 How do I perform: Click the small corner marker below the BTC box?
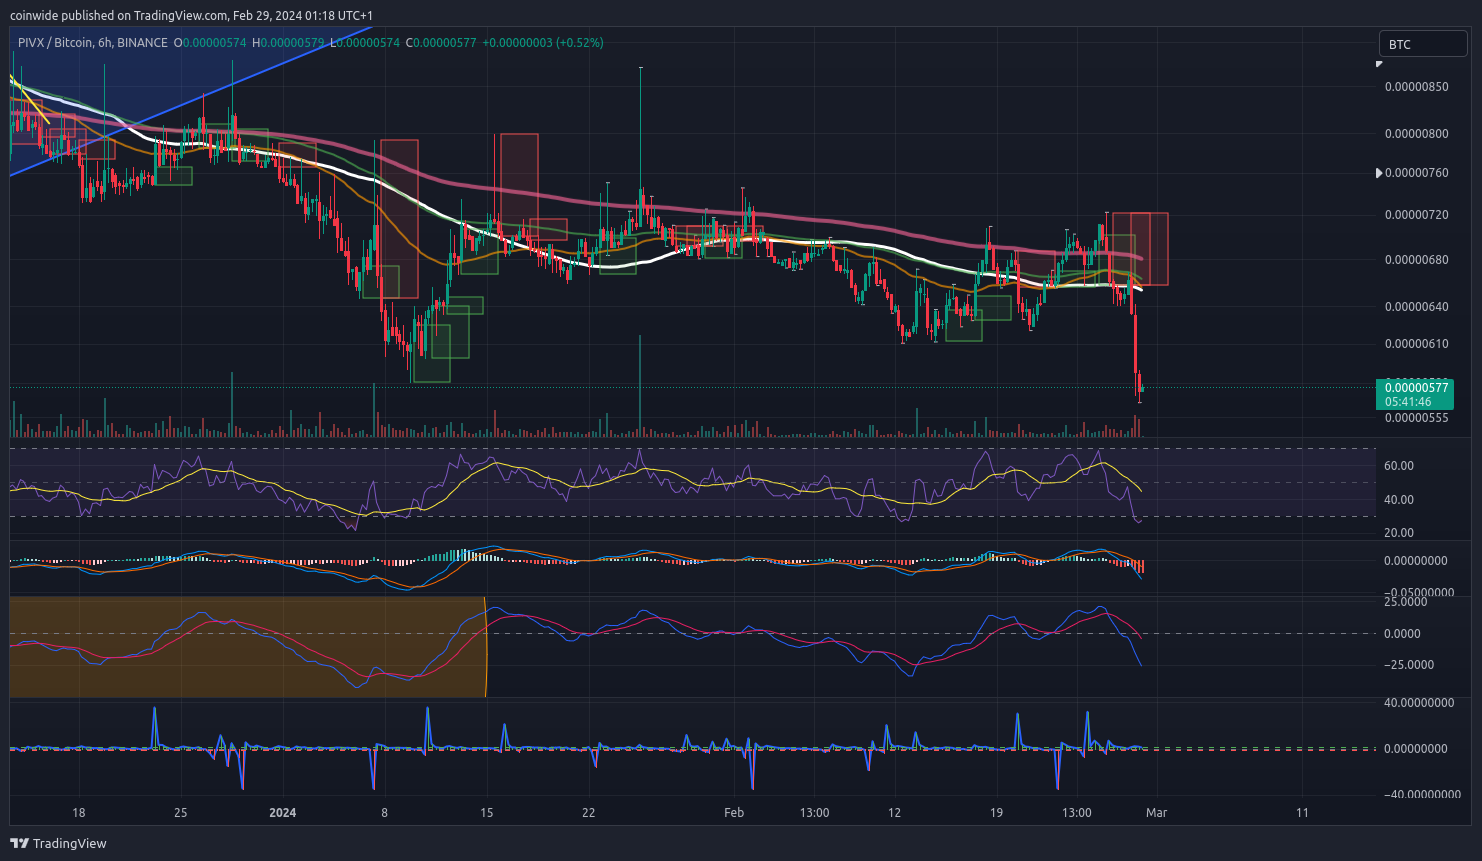(1379, 64)
